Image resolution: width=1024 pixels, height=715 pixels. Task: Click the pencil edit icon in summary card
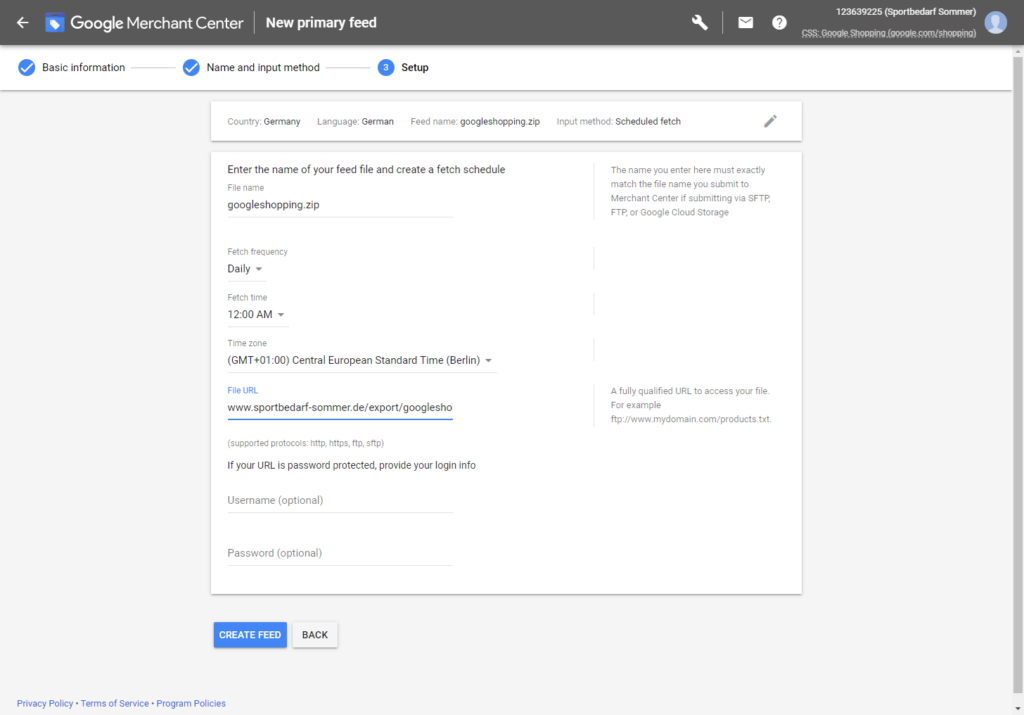coord(770,121)
